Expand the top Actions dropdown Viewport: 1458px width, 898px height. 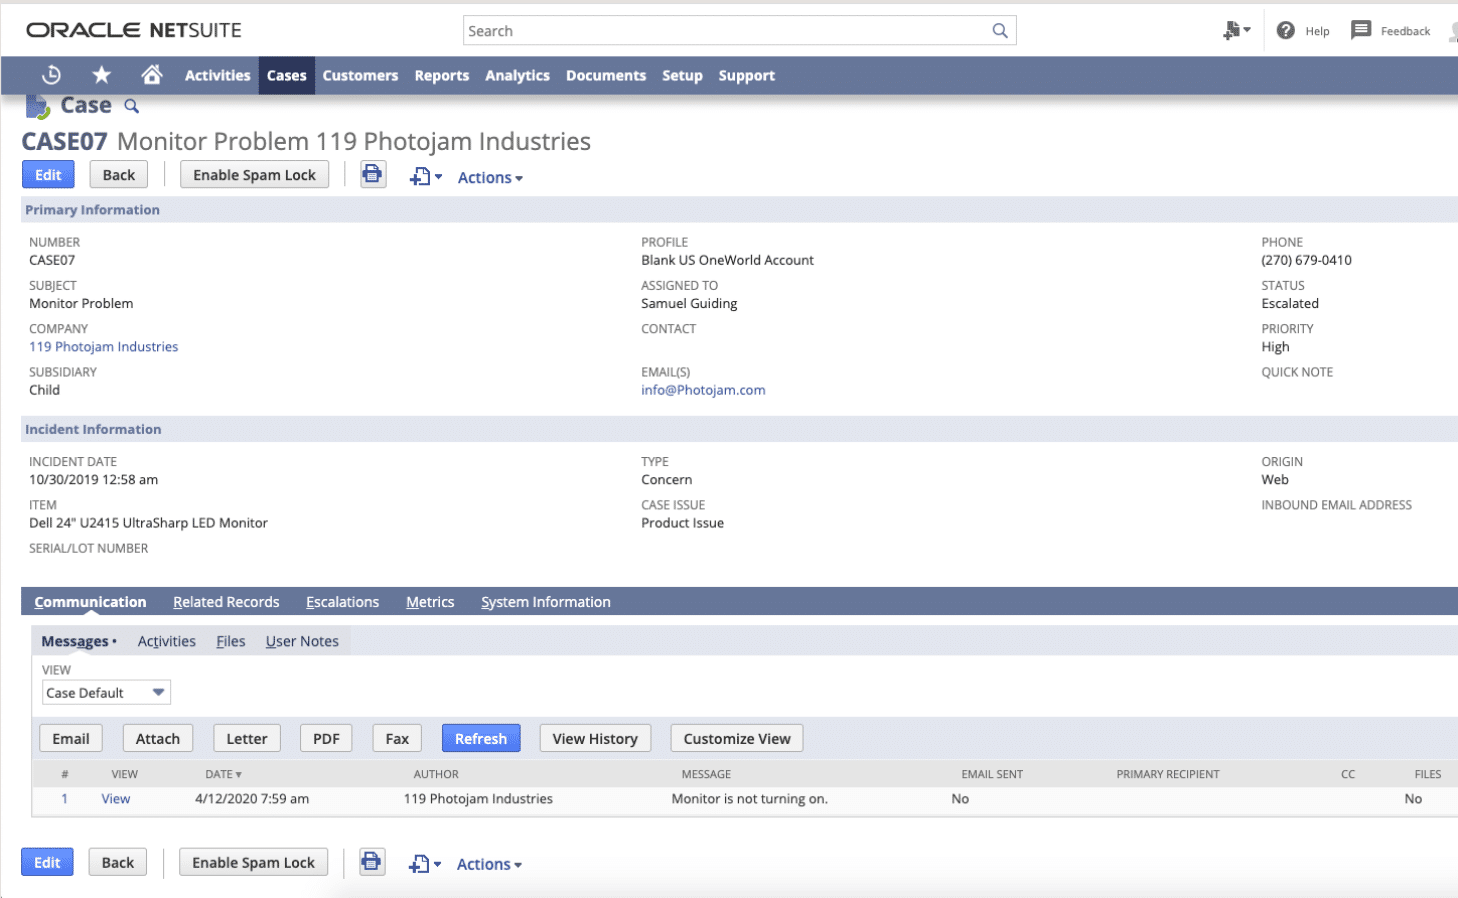(x=490, y=177)
